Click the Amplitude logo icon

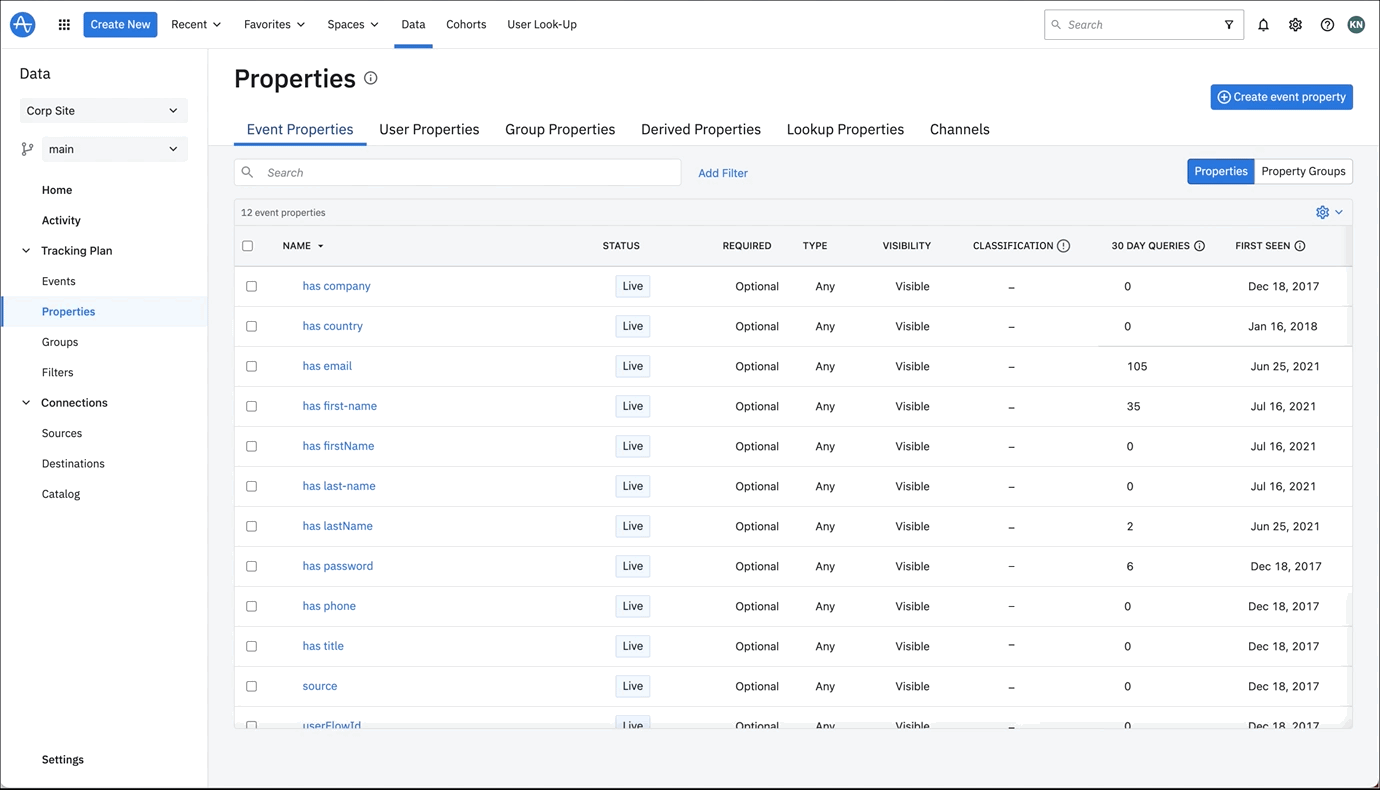(x=22, y=25)
